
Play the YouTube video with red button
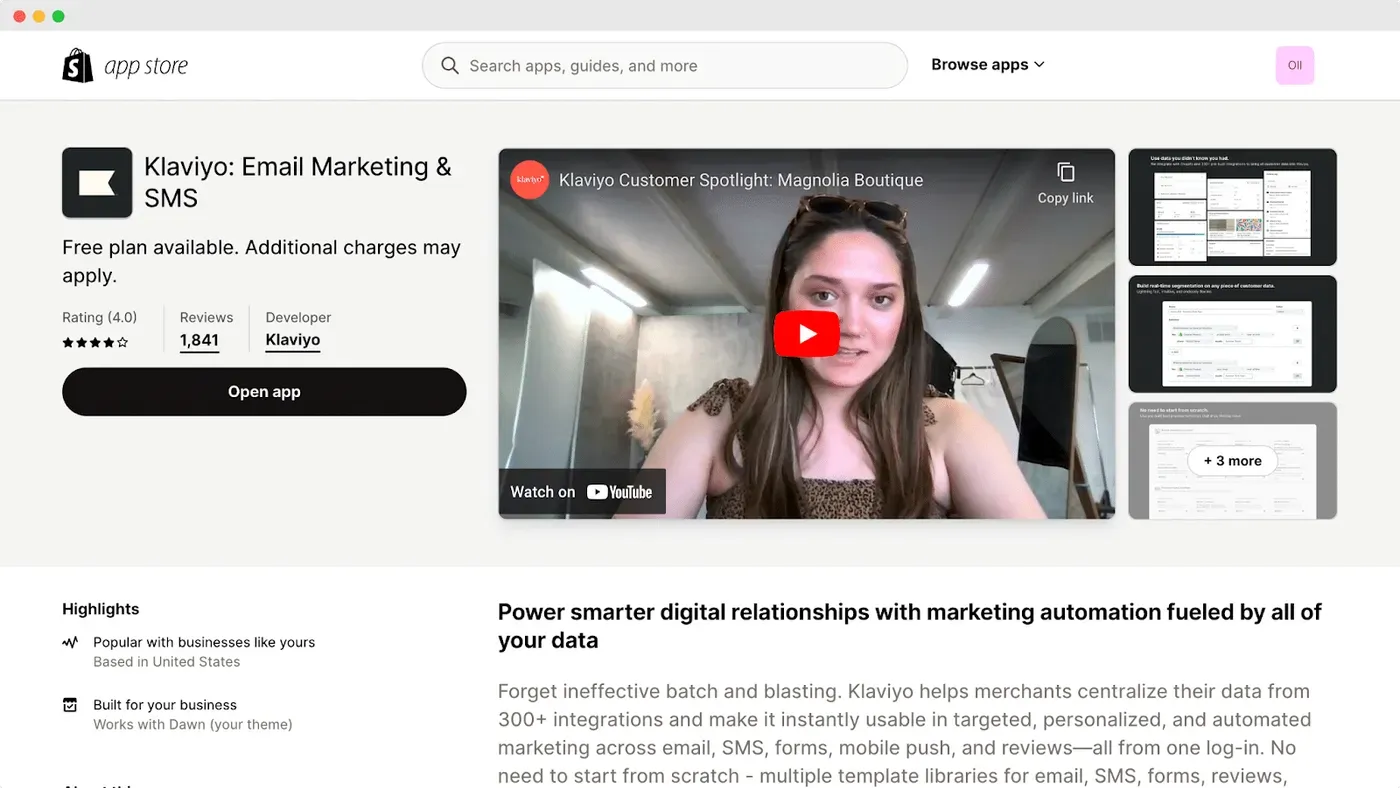(x=806, y=334)
